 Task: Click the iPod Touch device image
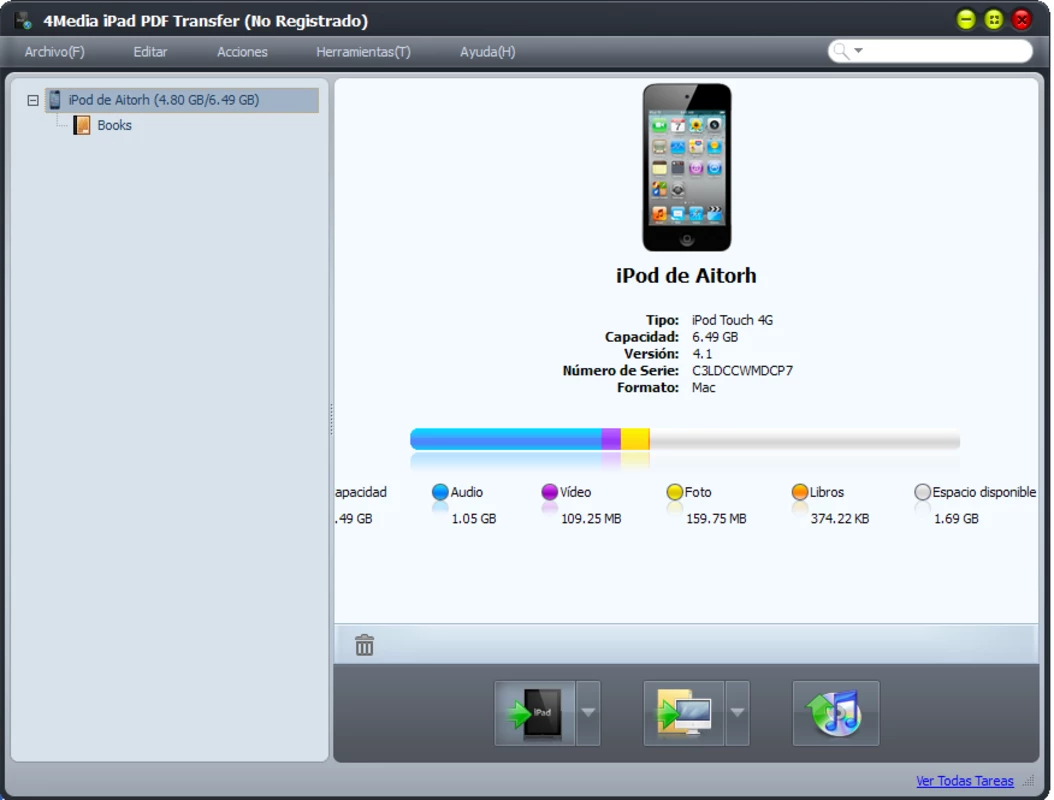tap(686, 167)
